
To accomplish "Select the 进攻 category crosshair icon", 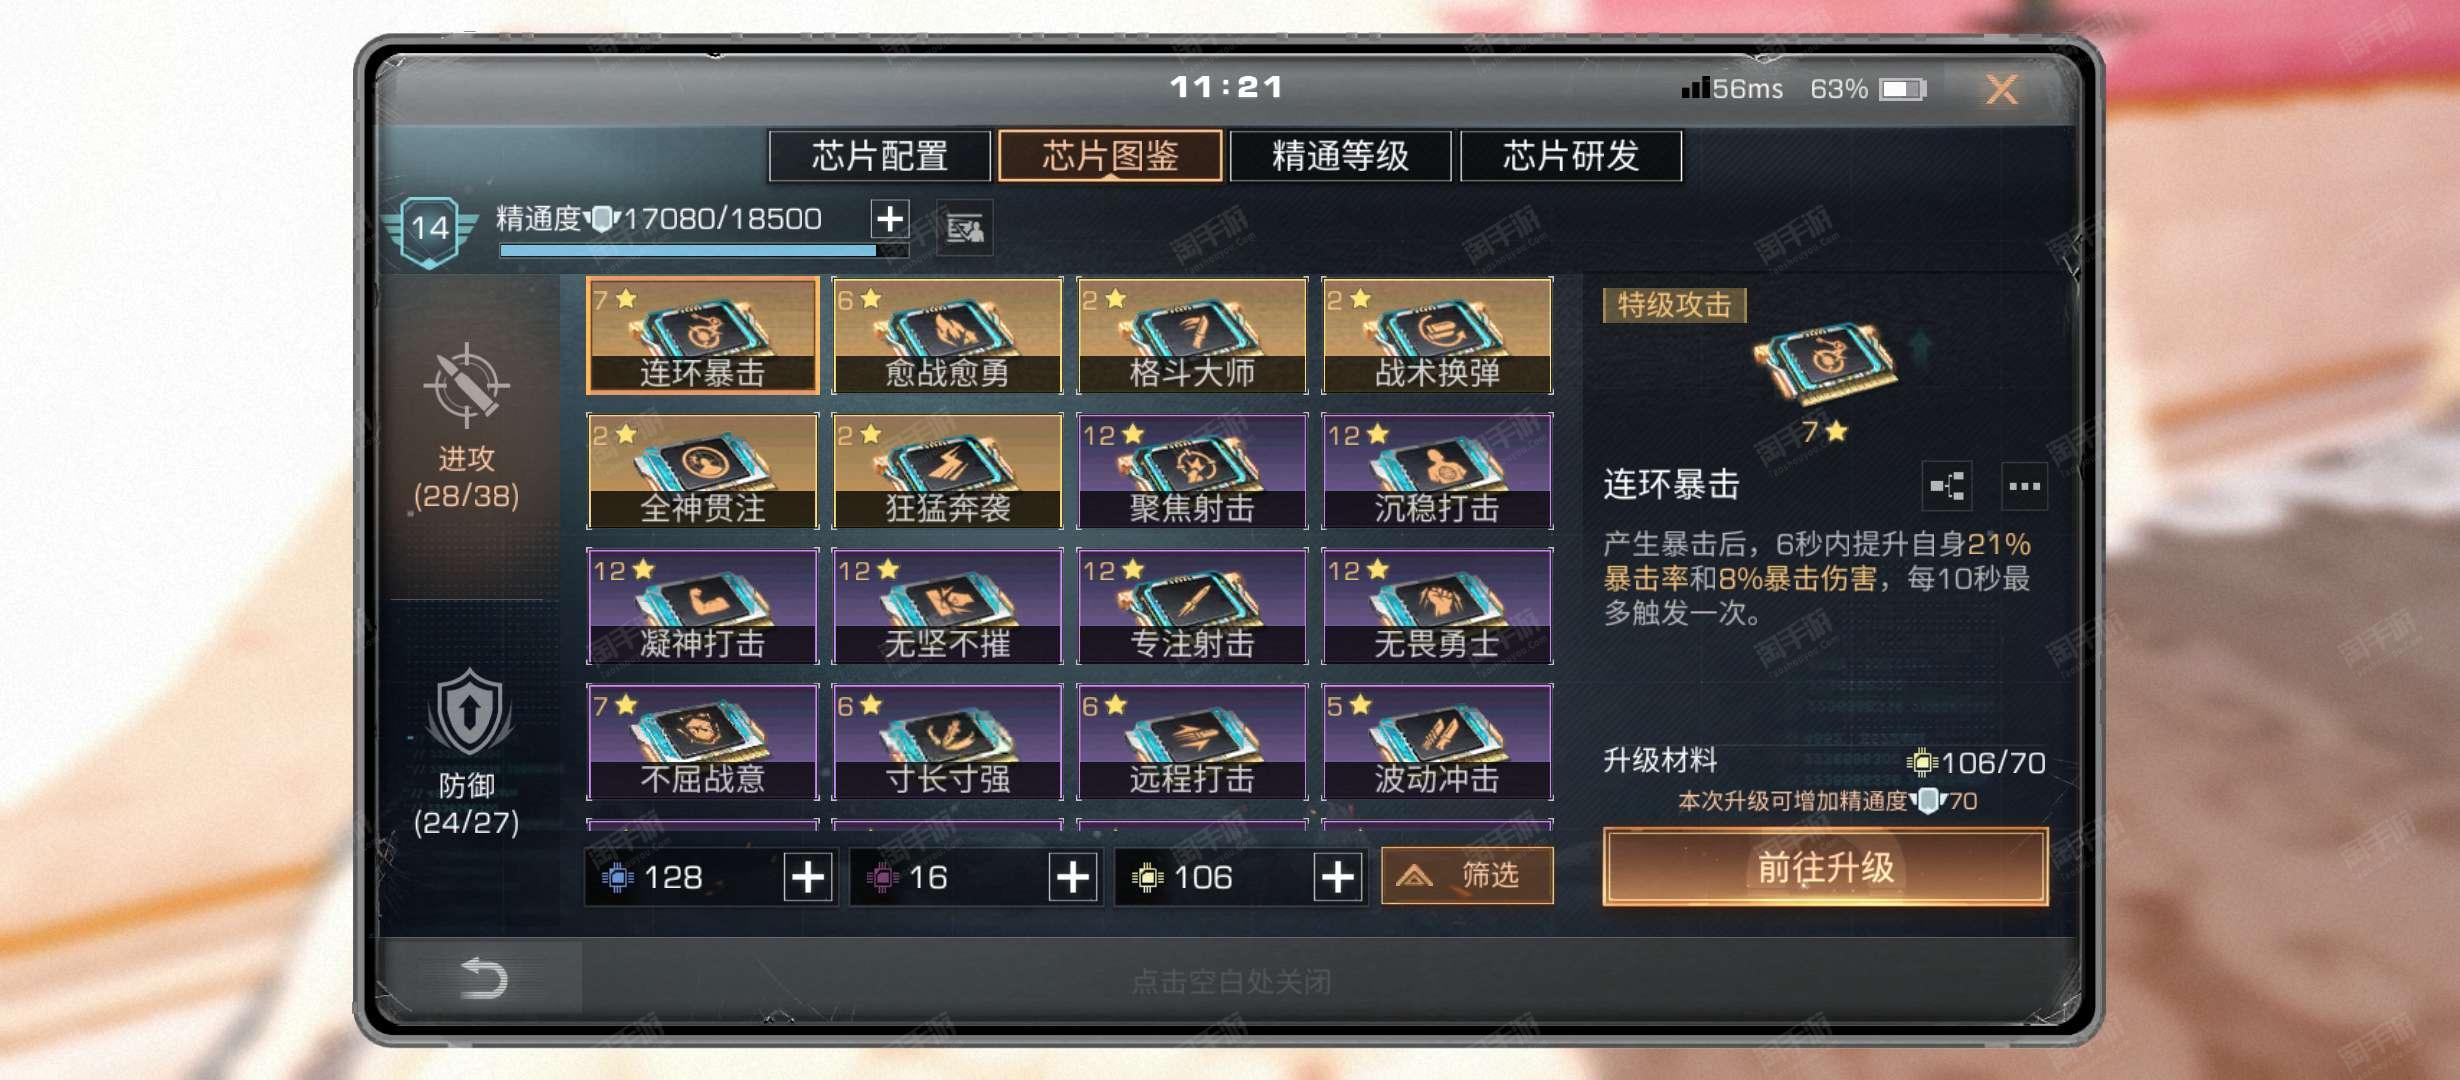I will click(x=466, y=385).
